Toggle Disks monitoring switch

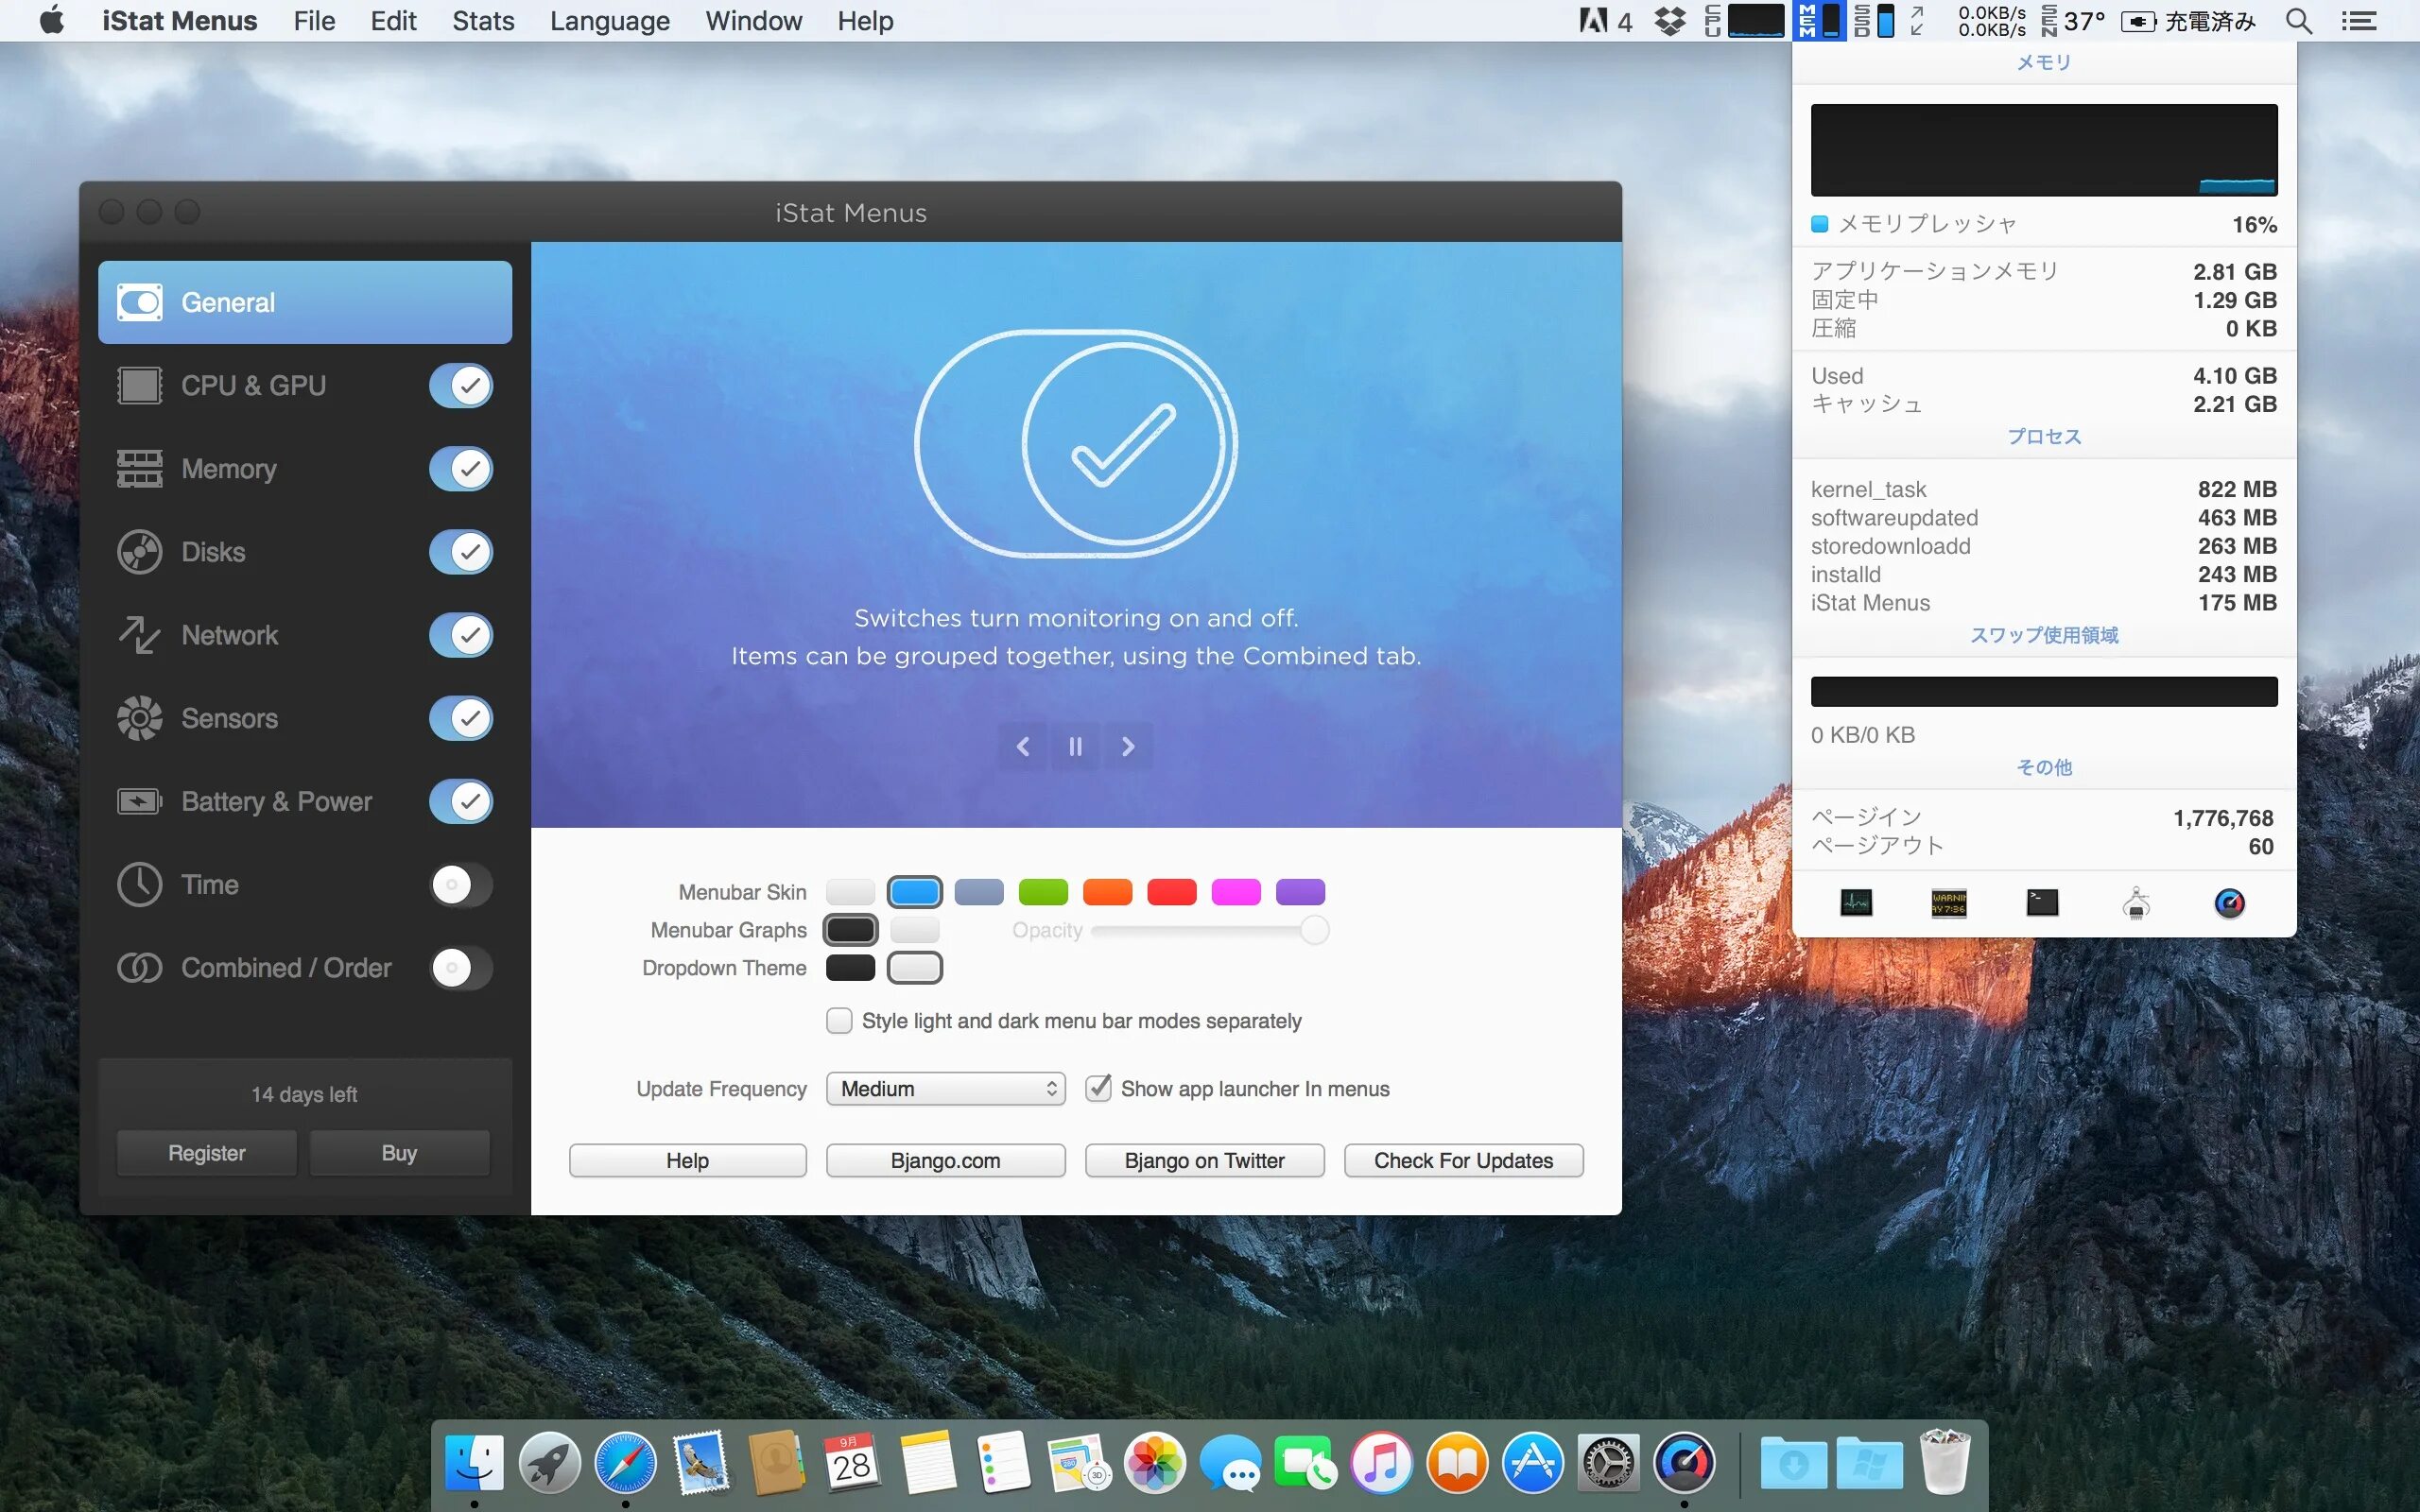click(461, 552)
